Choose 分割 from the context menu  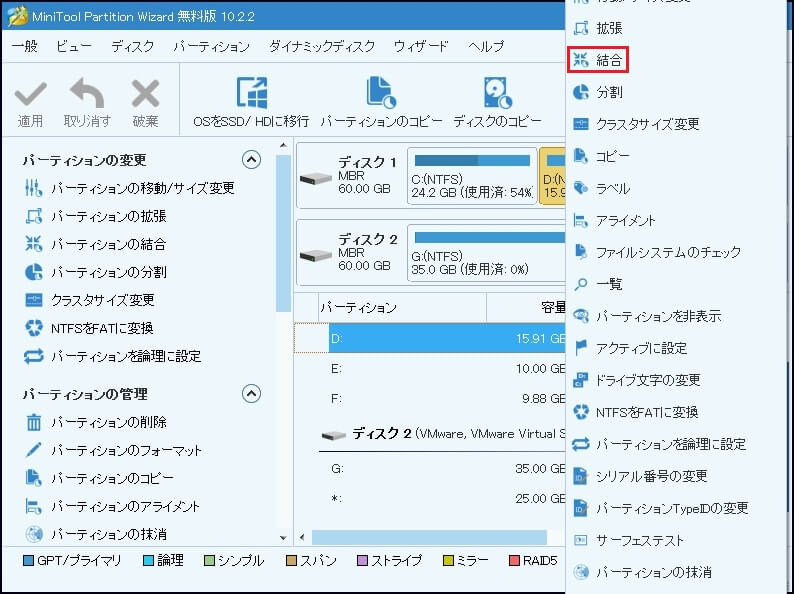(608, 92)
